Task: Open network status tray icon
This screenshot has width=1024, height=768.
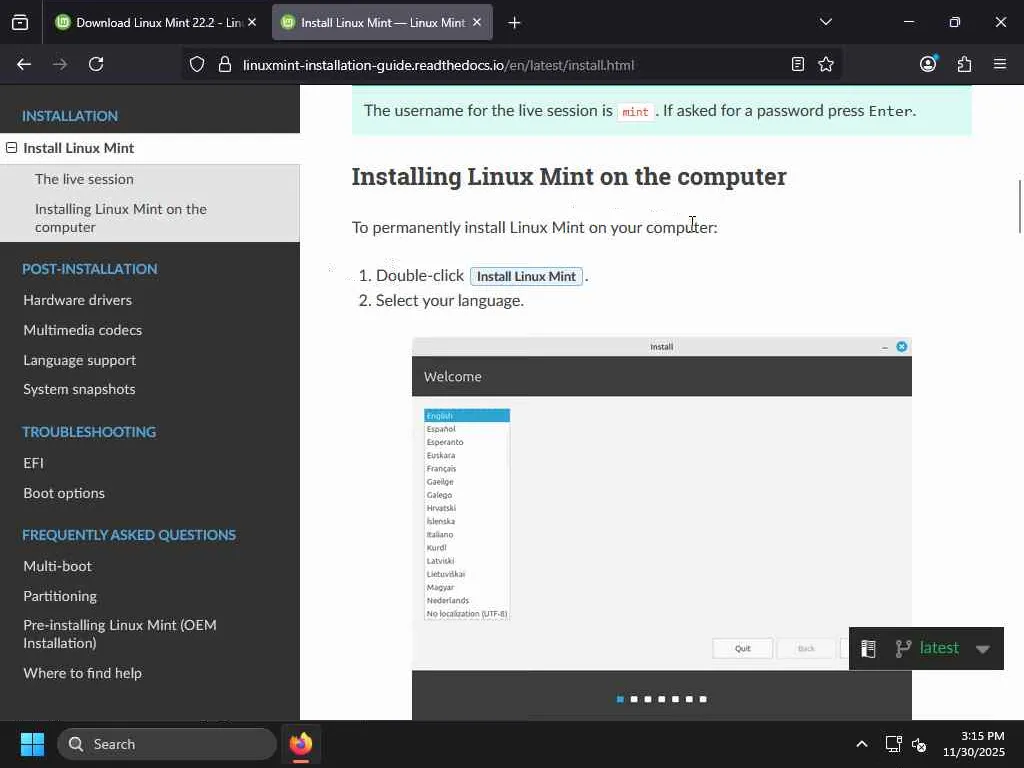Action: pos(893,744)
